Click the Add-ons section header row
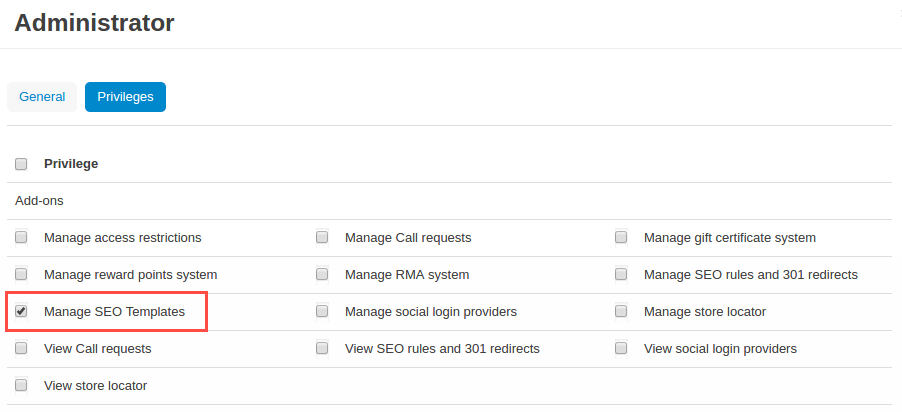 point(37,201)
